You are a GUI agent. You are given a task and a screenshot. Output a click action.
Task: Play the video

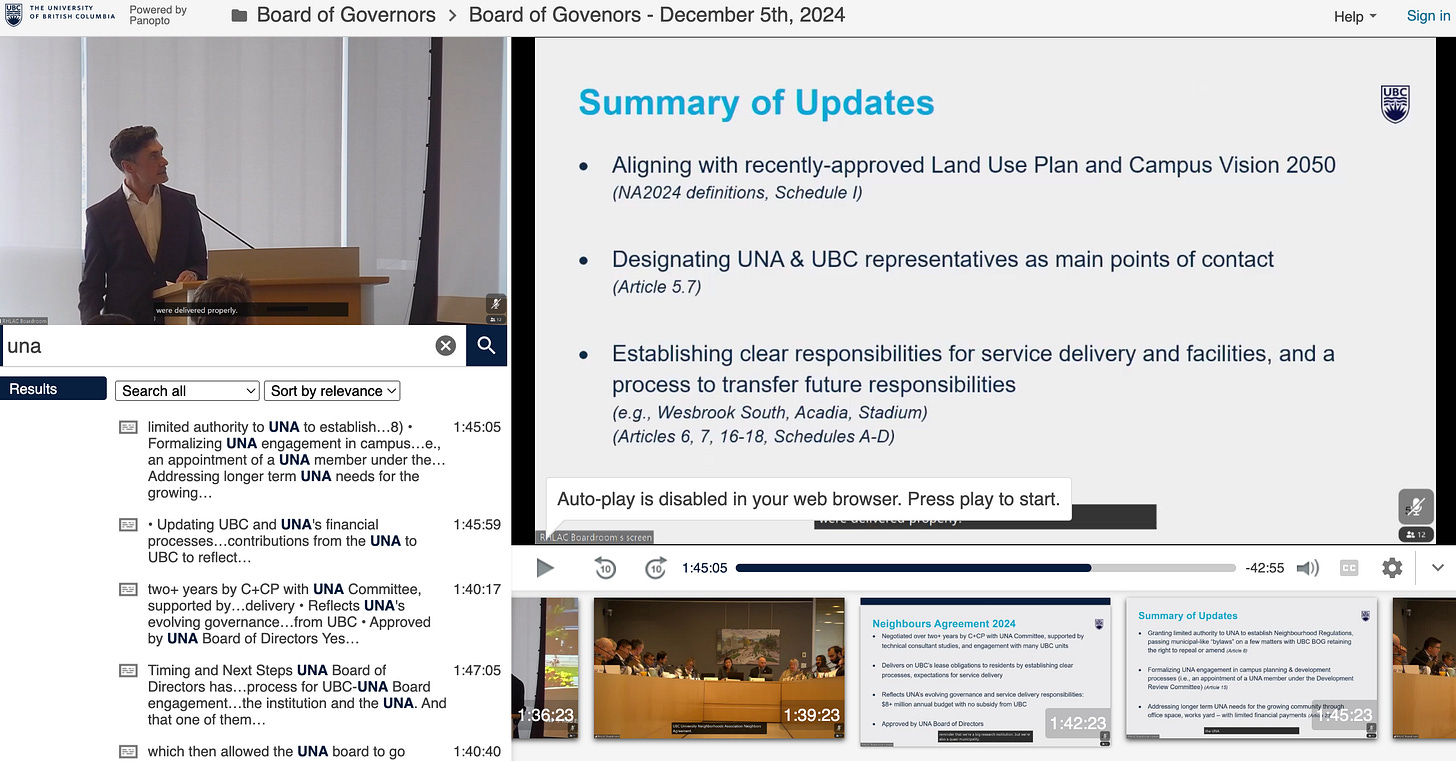(545, 568)
